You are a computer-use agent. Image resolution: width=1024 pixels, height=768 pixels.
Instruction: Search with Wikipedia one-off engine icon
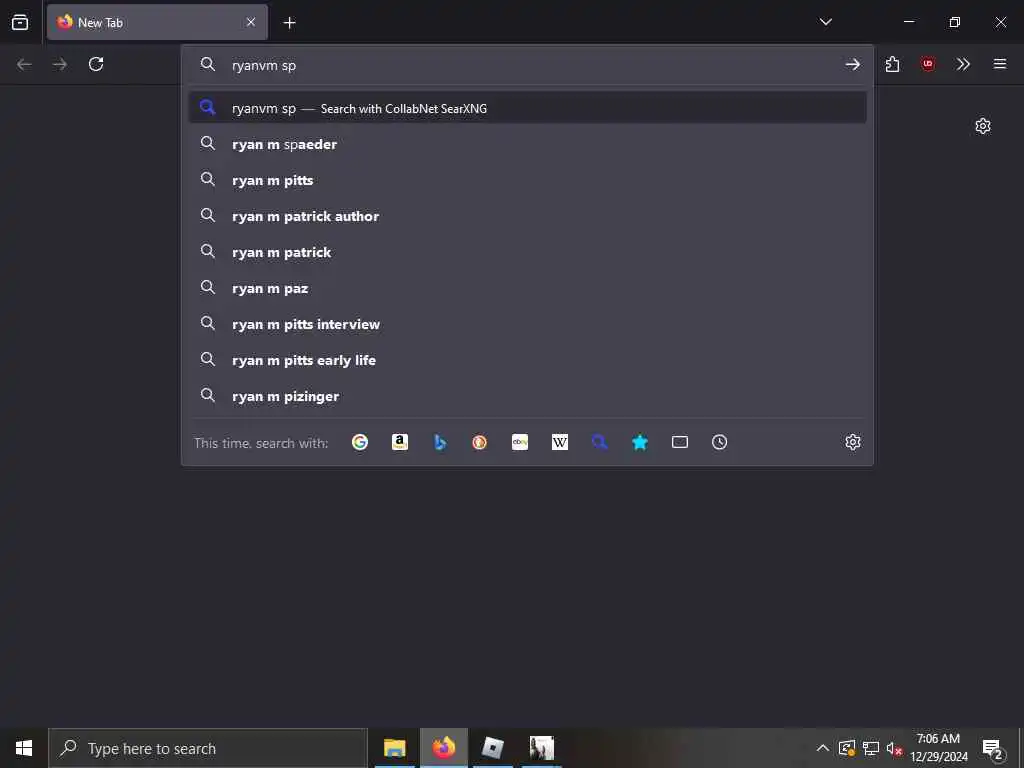click(560, 442)
